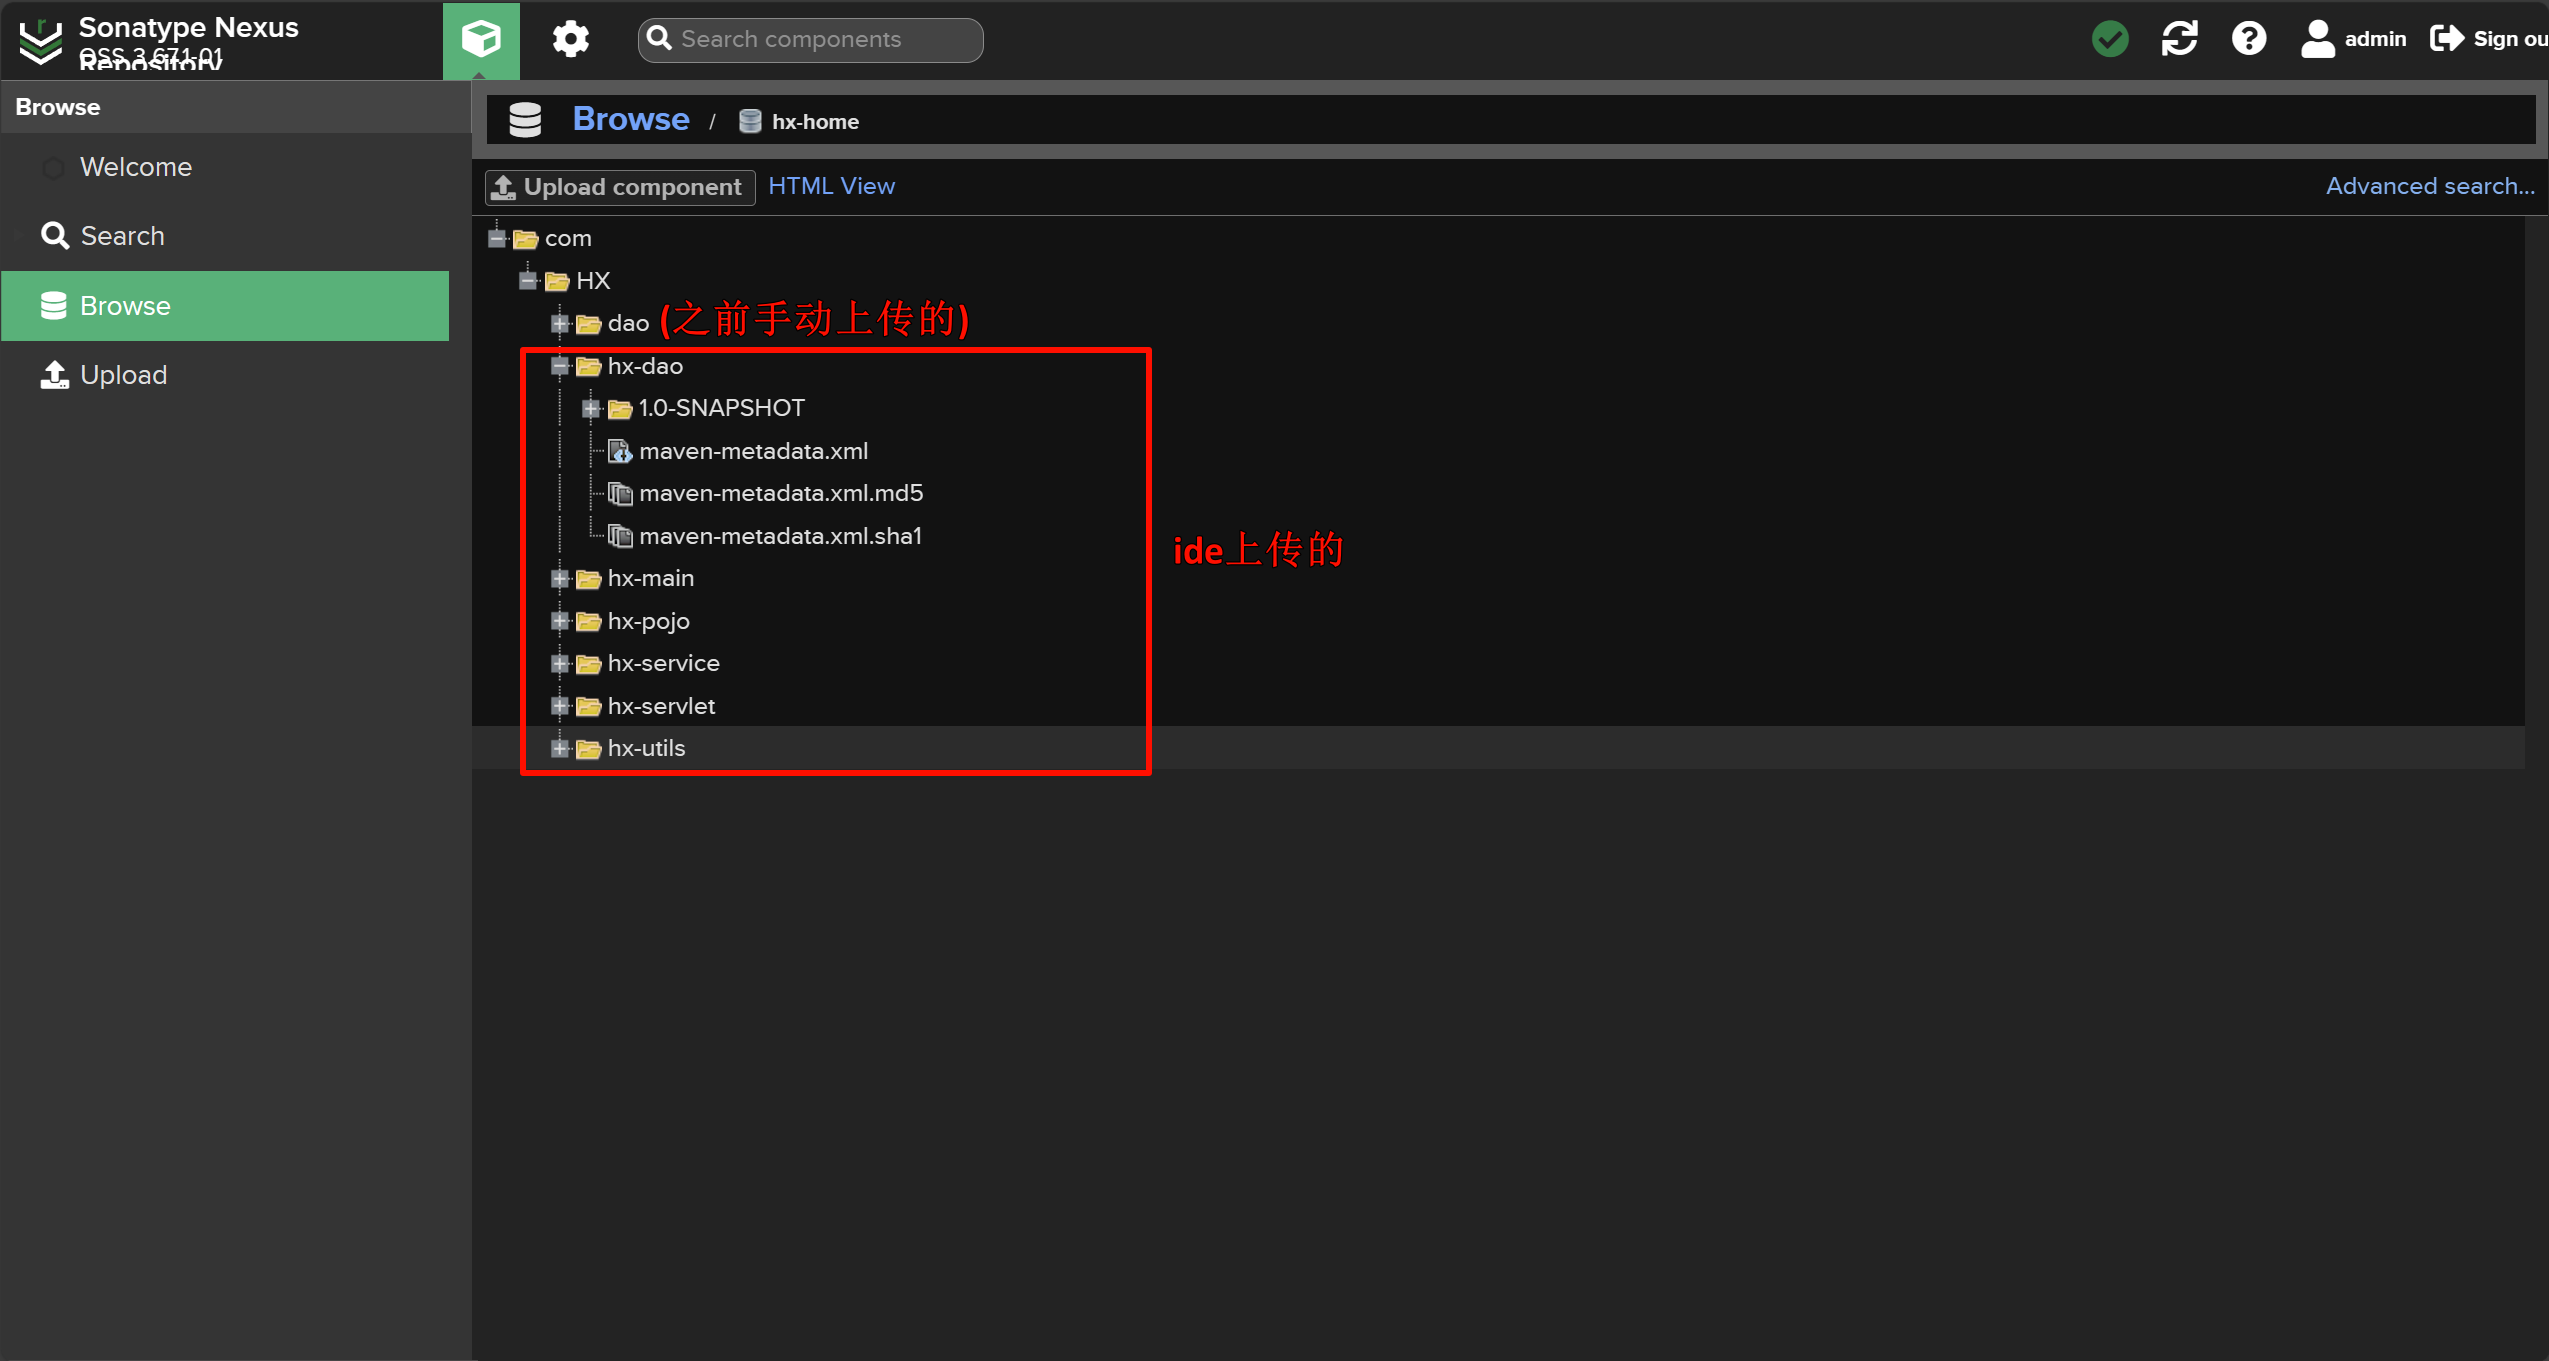Open the administration gear icon
The height and width of the screenshot is (1361, 2549).
click(570, 39)
